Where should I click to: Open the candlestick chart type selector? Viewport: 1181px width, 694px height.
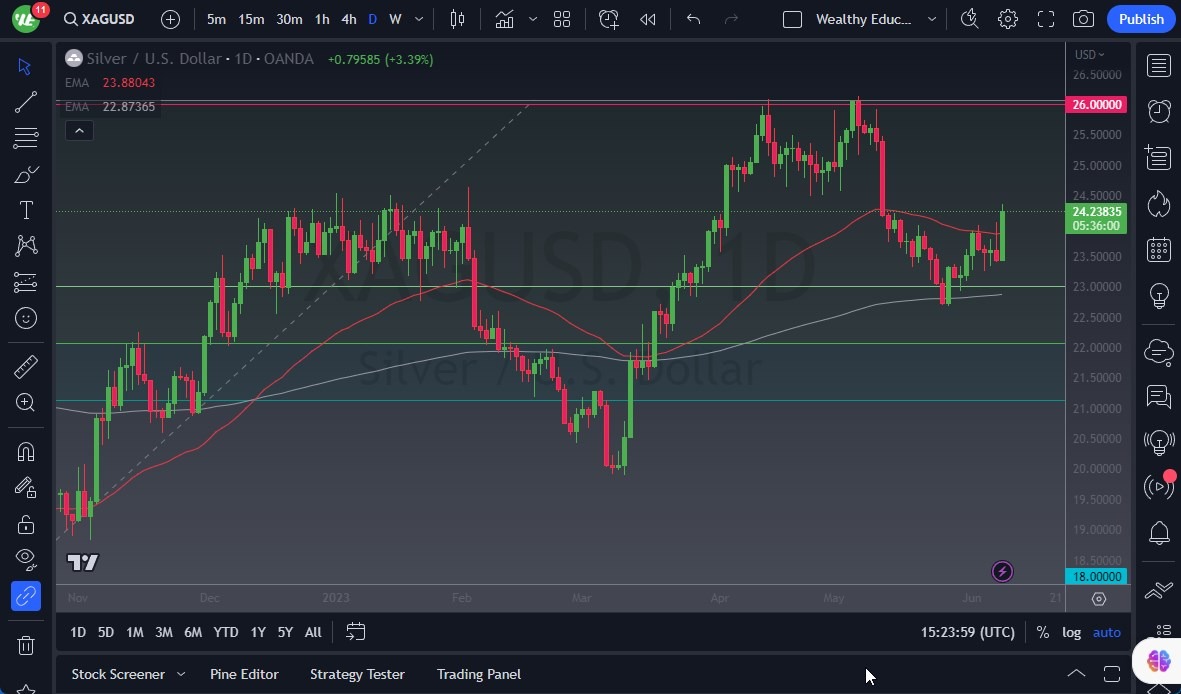point(457,19)
